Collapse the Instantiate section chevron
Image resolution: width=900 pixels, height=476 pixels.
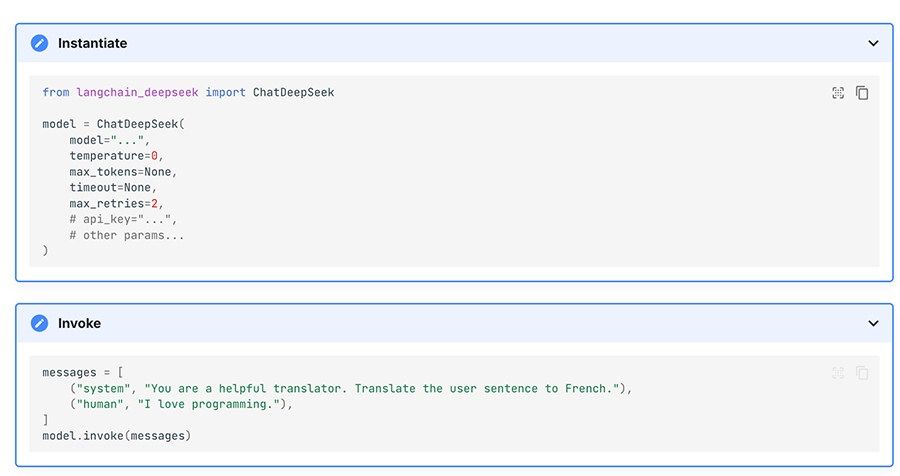click(x=873, y=43)
